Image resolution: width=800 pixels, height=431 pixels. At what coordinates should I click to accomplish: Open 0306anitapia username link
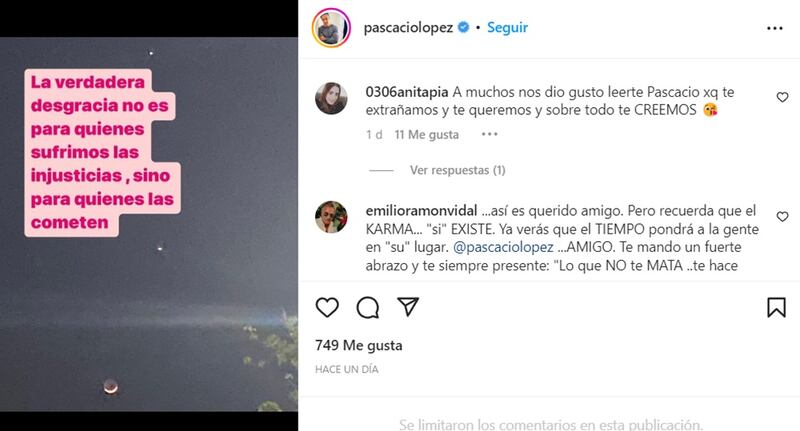tap(407, 92)
